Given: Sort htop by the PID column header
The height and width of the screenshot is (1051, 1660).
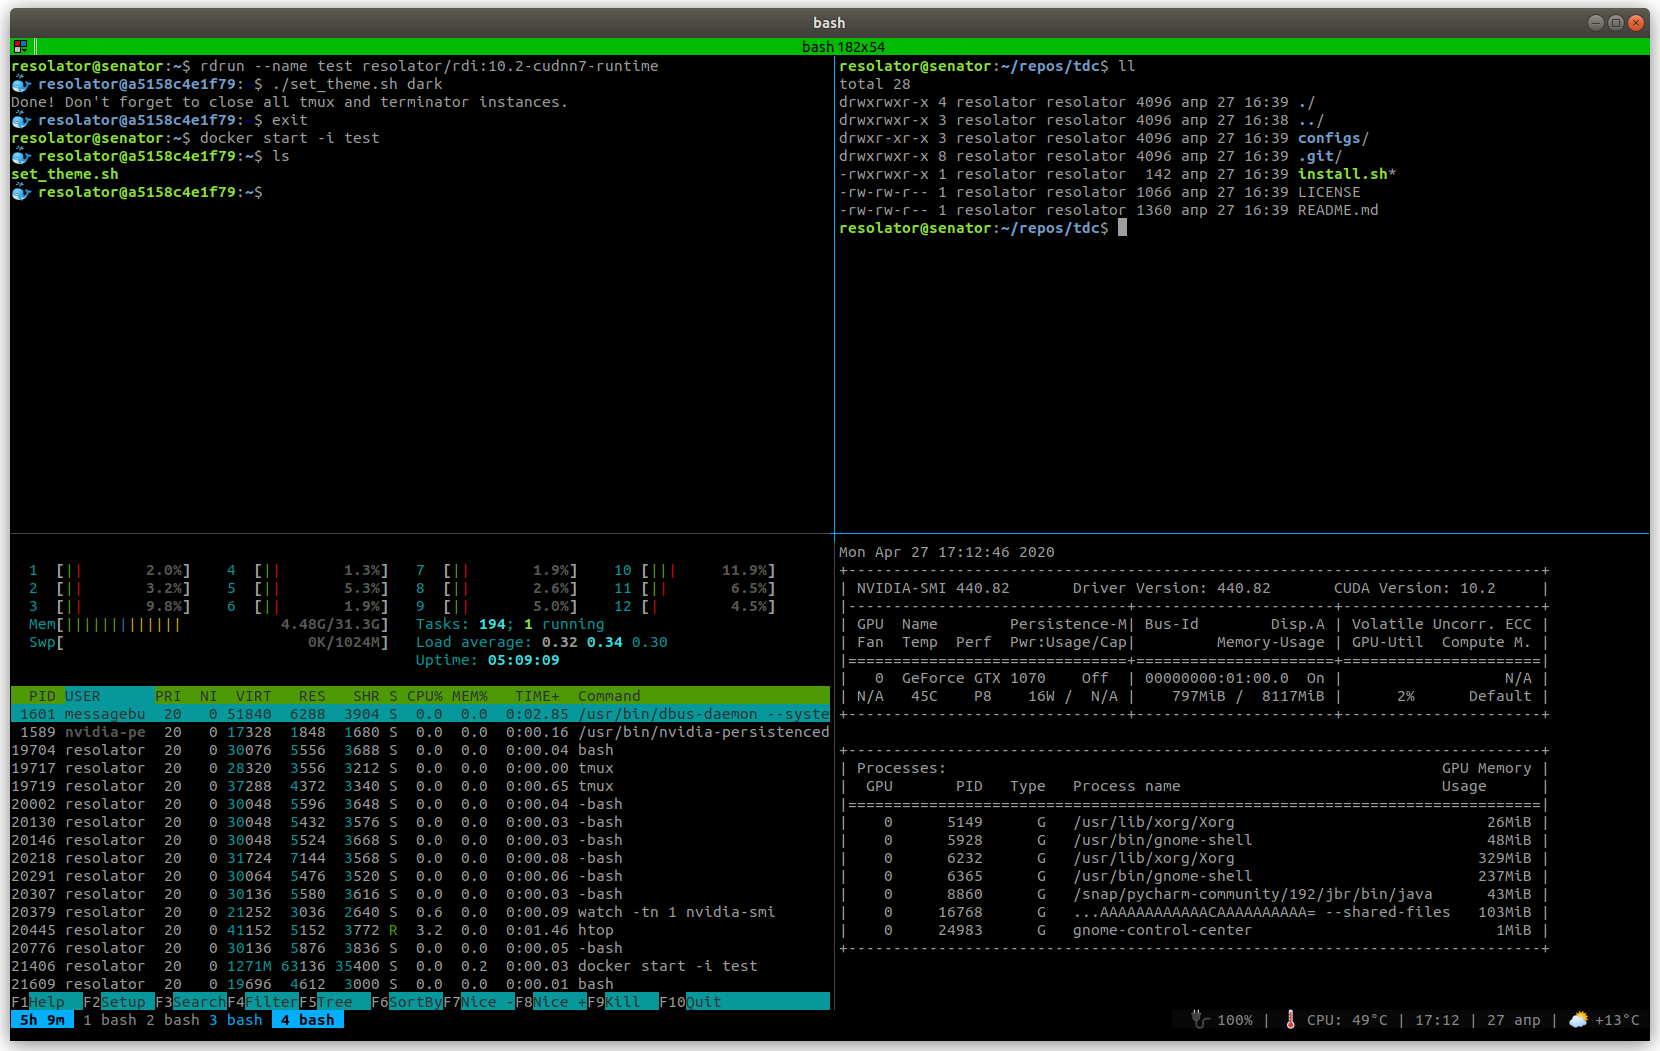Looking at the screenshot, I should 42,696.
